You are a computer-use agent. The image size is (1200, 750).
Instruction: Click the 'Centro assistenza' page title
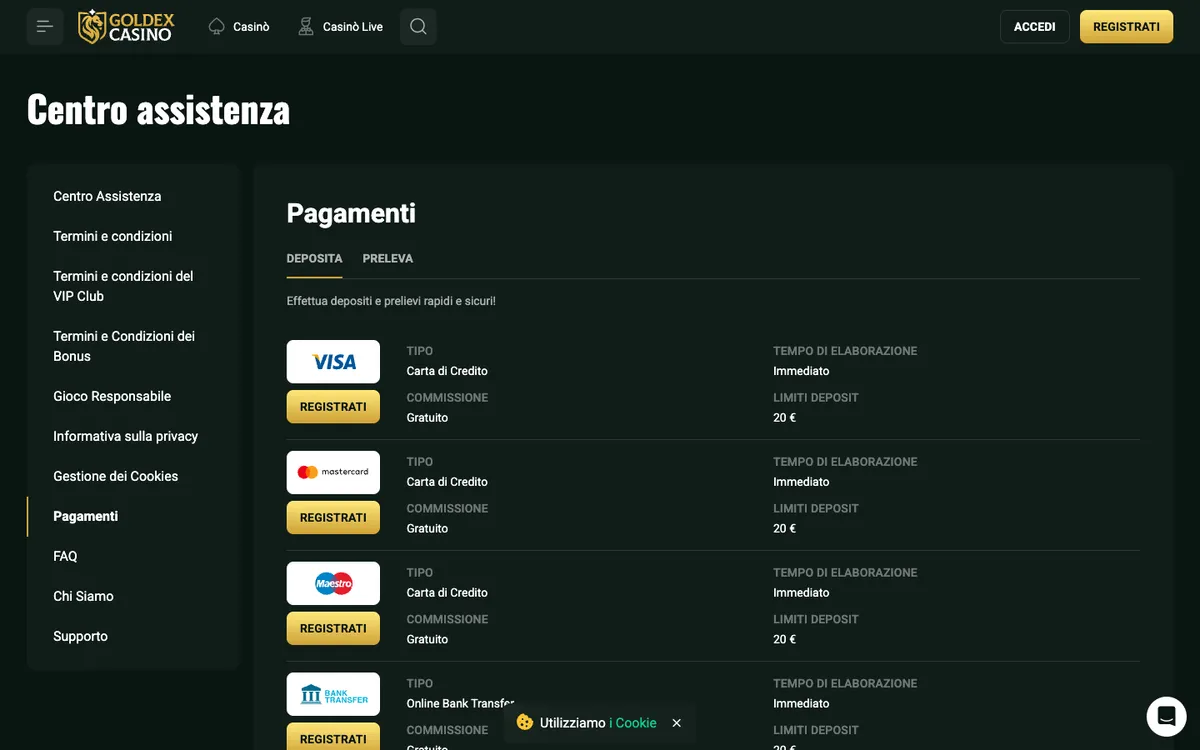[x=158, y=109]
